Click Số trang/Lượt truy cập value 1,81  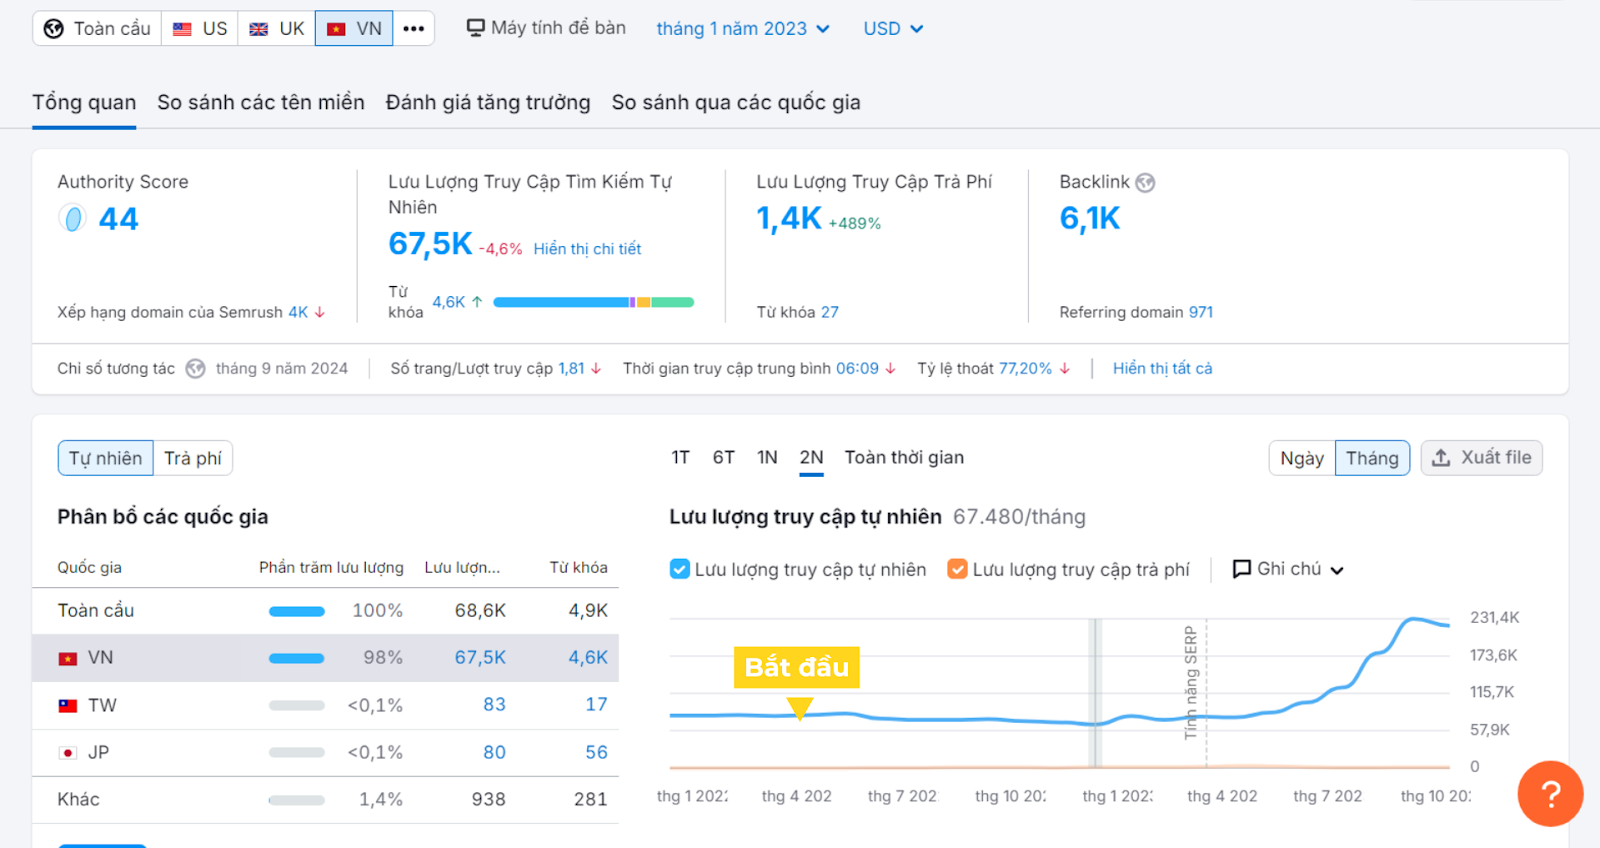coord(571,369)
